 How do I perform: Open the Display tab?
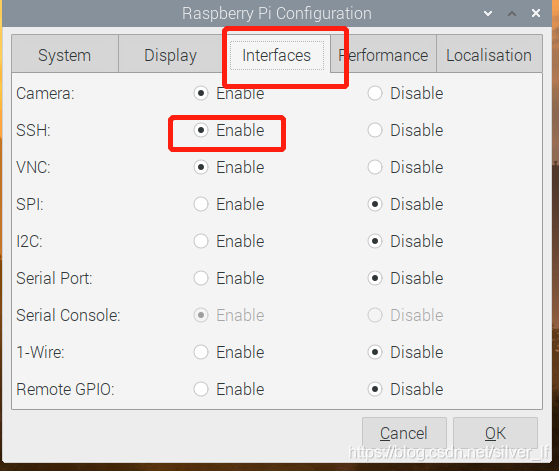coord(170,55)
